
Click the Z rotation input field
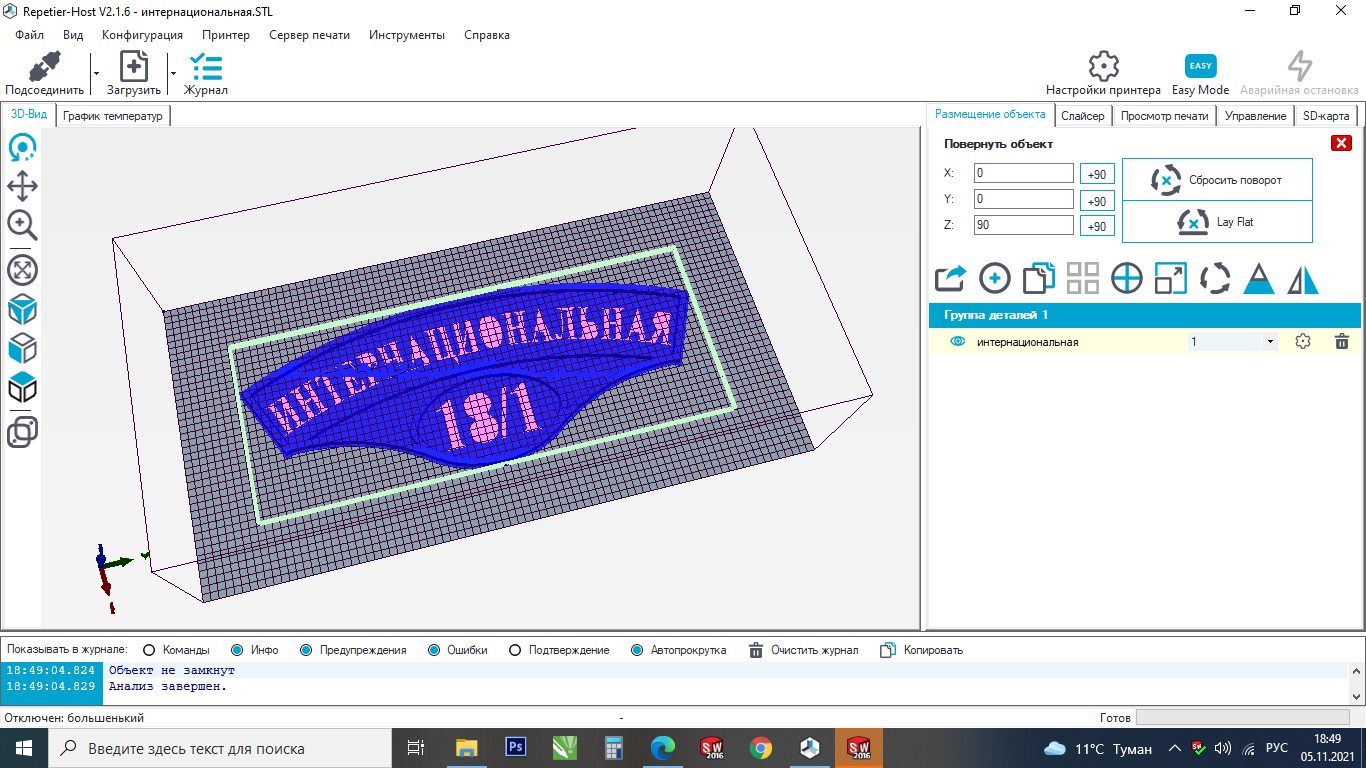pyautogui.click(x=1023, y=226)
